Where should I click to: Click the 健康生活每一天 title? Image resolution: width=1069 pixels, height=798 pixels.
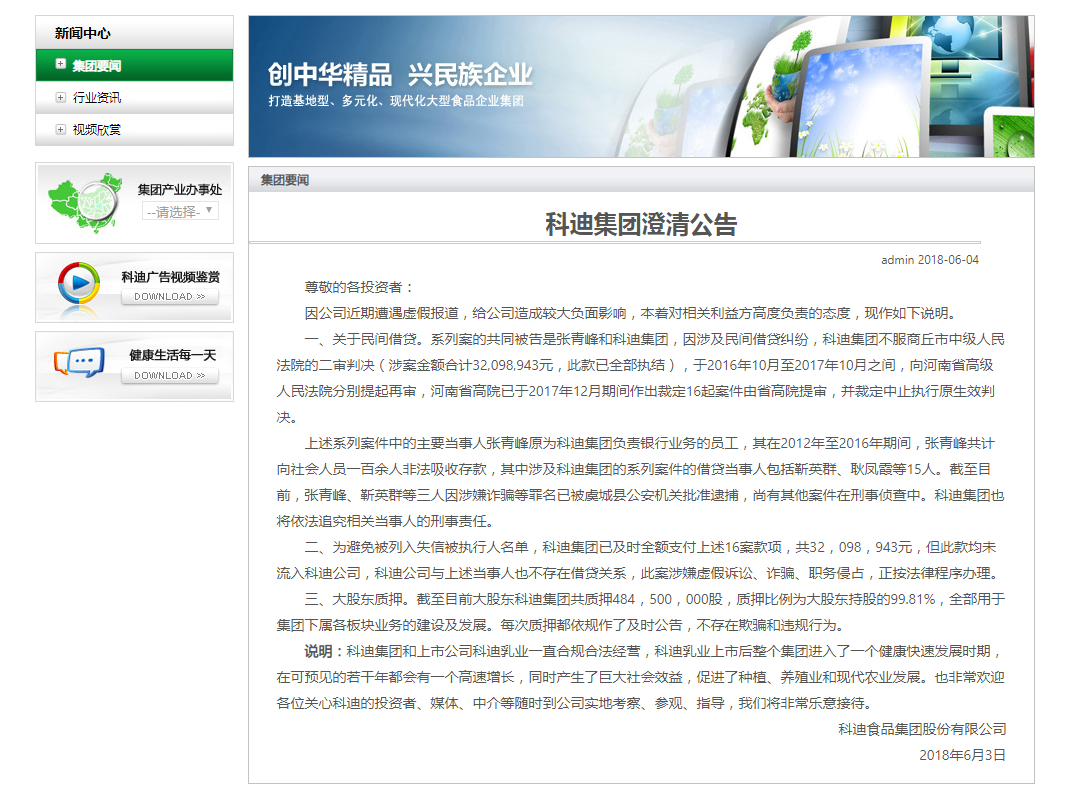tap(172, 355)
